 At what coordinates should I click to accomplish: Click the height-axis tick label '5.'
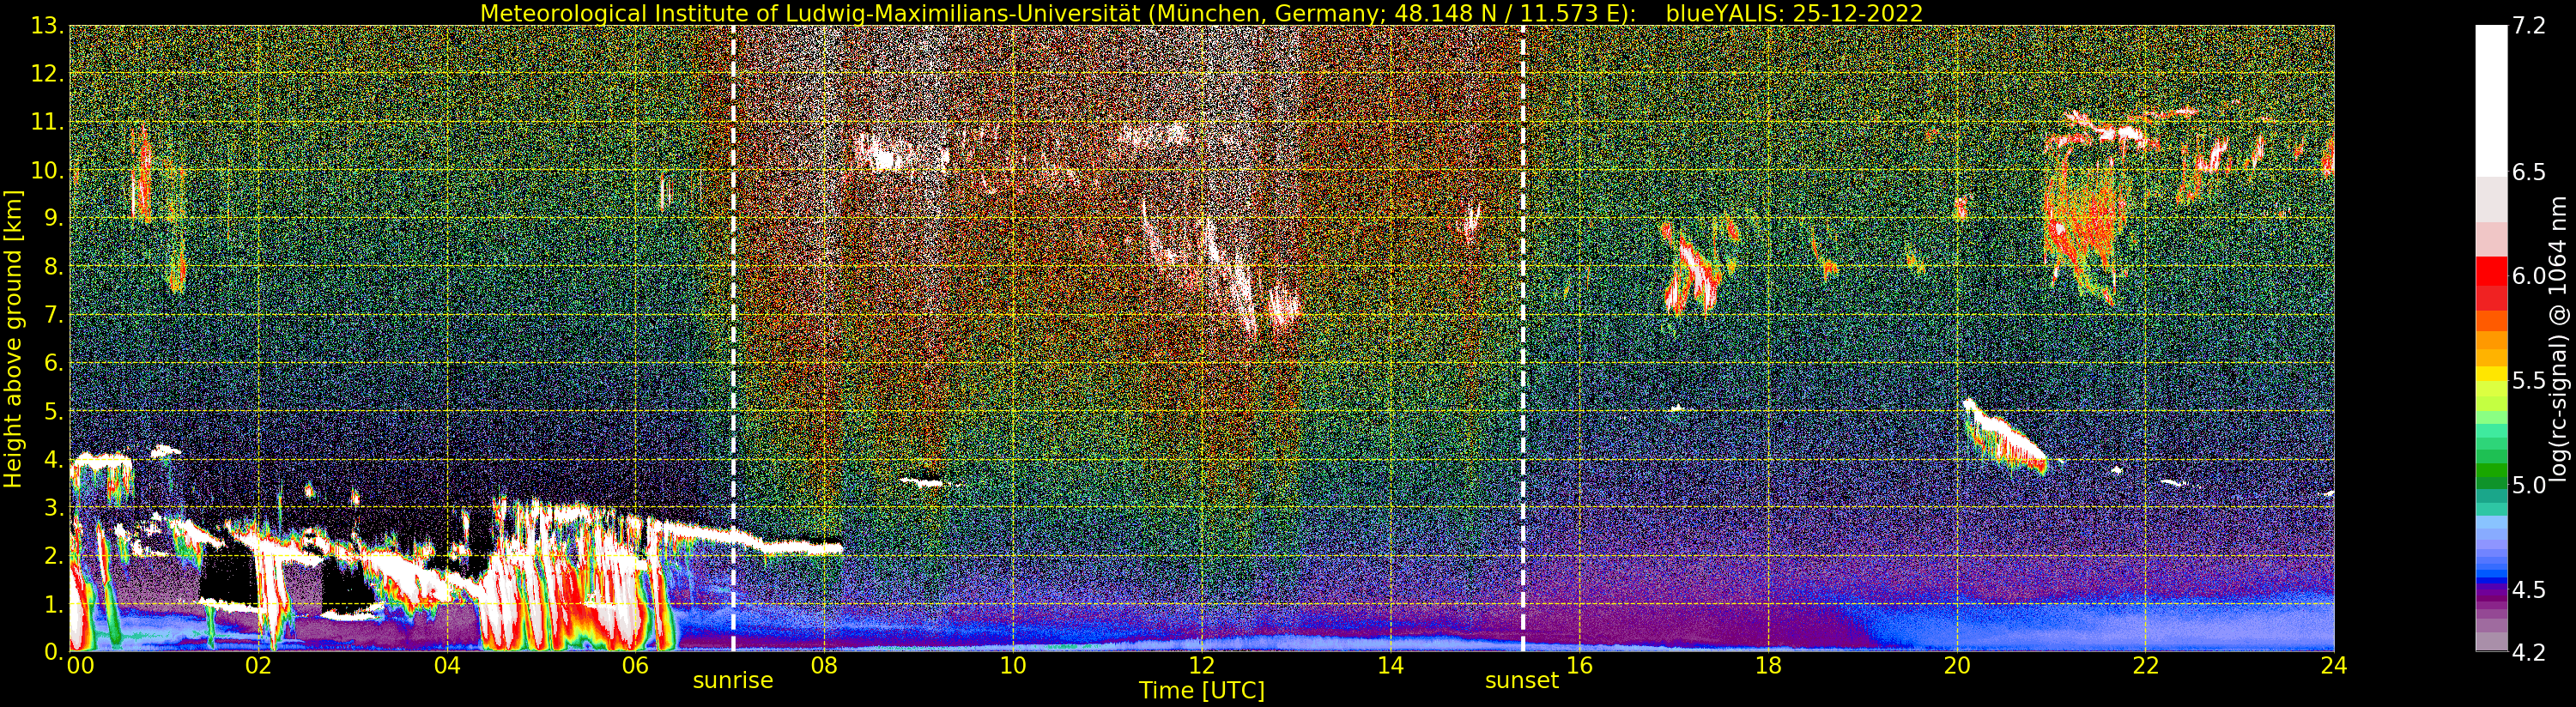(x=54, y=412)
